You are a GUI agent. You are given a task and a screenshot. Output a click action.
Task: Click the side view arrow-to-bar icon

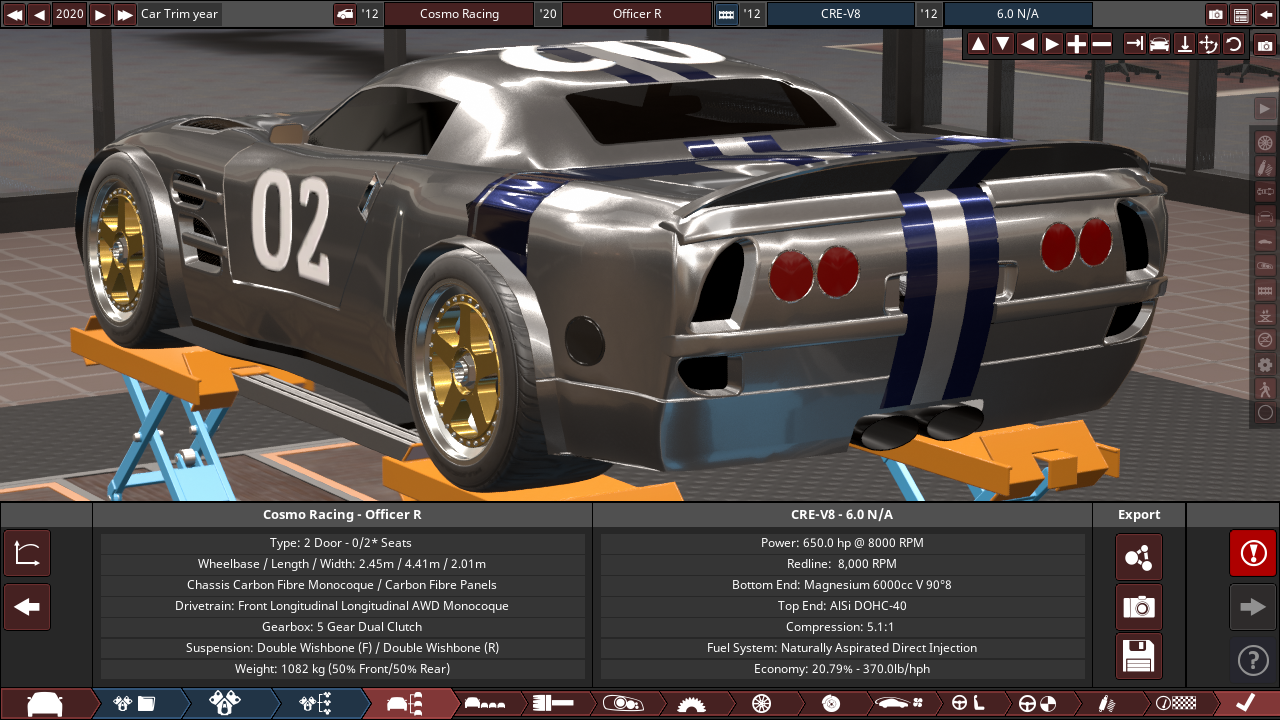click(x=1134, y=44)
